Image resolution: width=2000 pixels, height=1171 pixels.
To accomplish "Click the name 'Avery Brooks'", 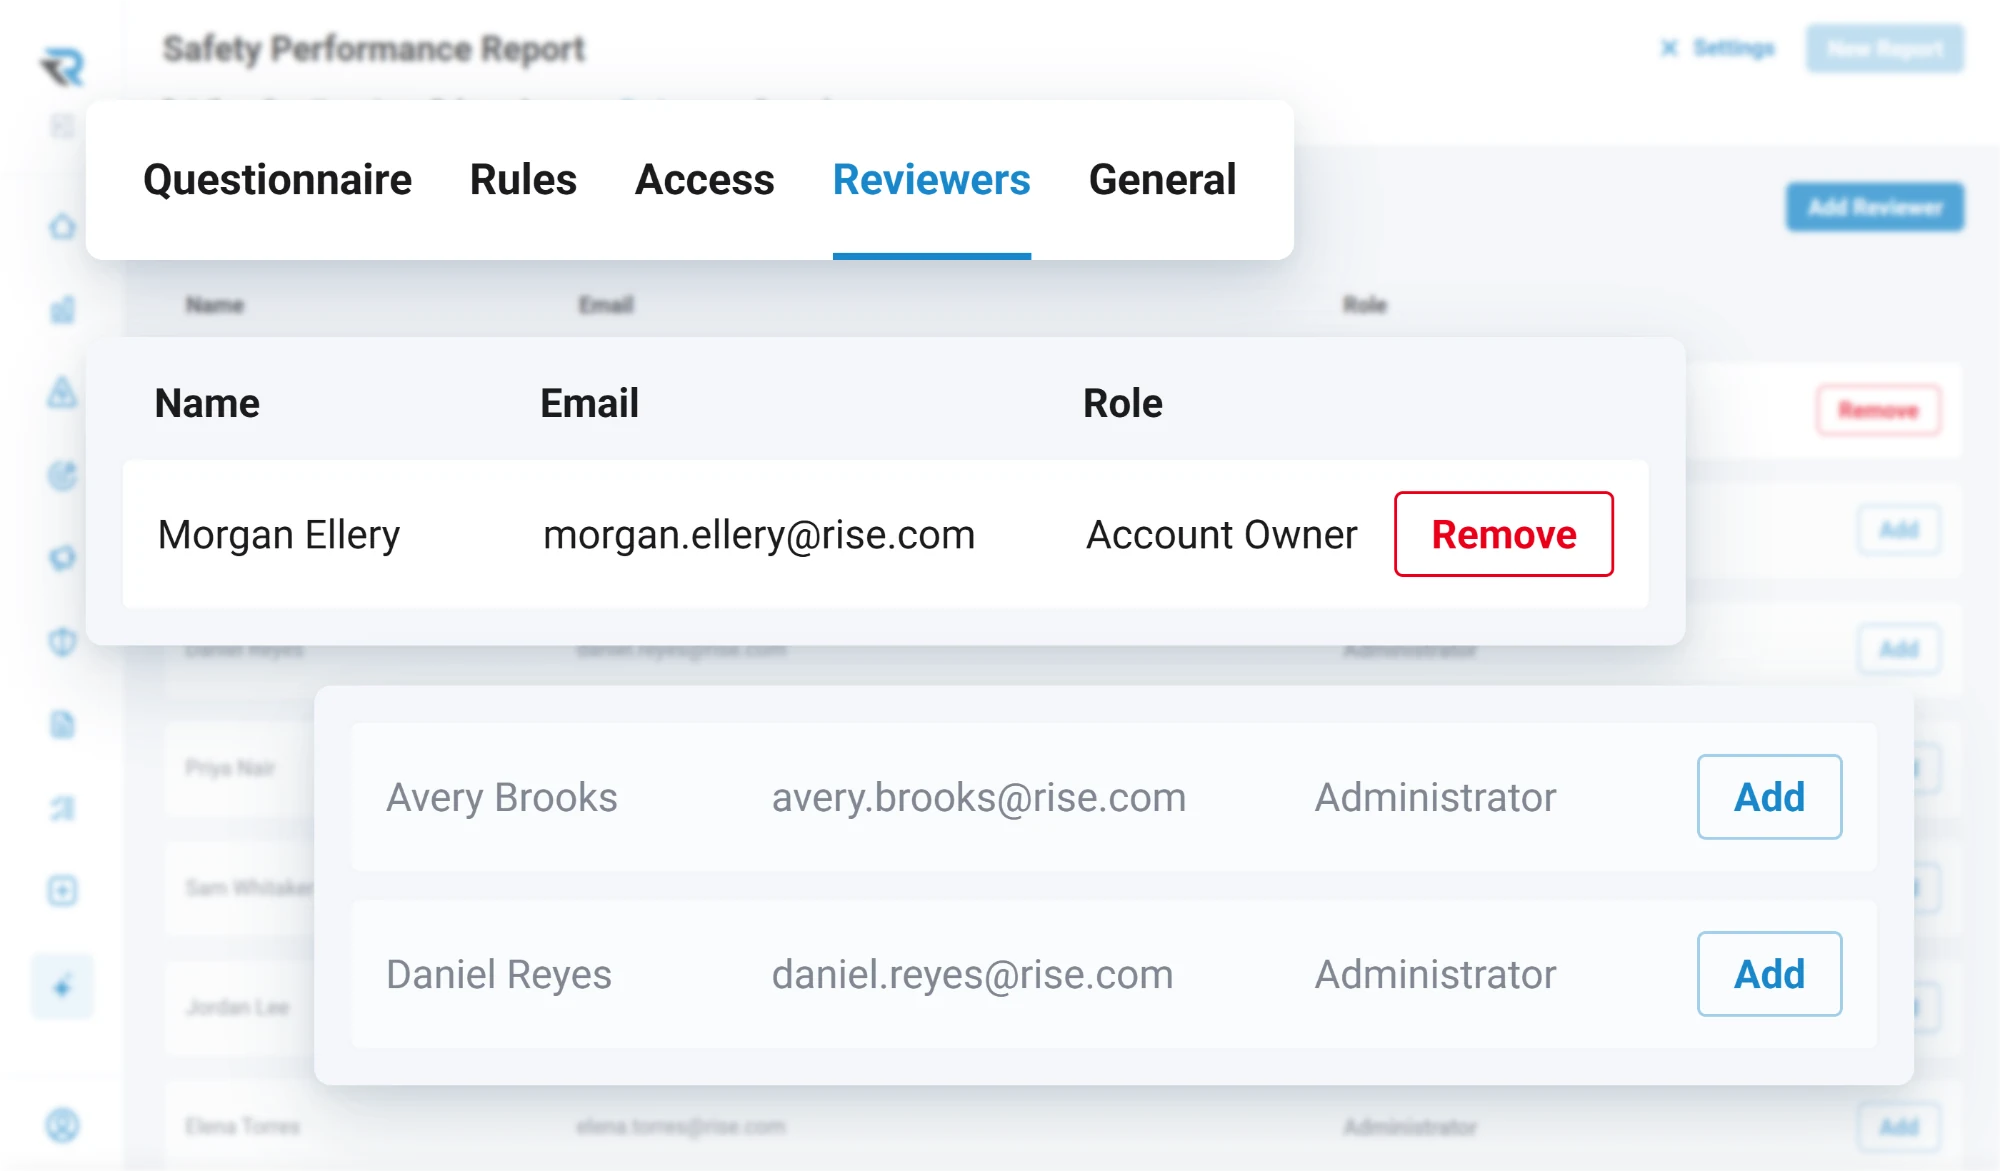I will coord(502,798).
